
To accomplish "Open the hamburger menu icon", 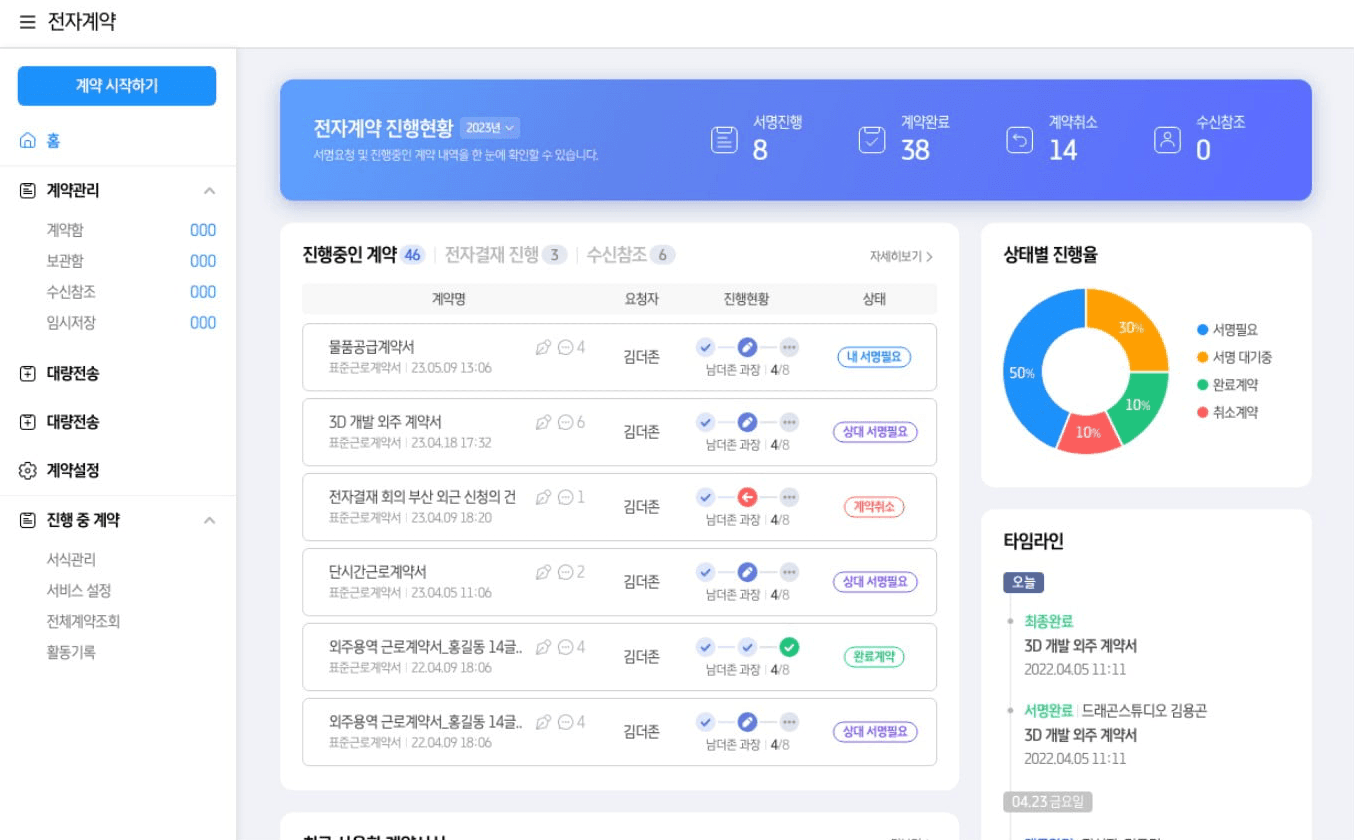I will (27, 22).
